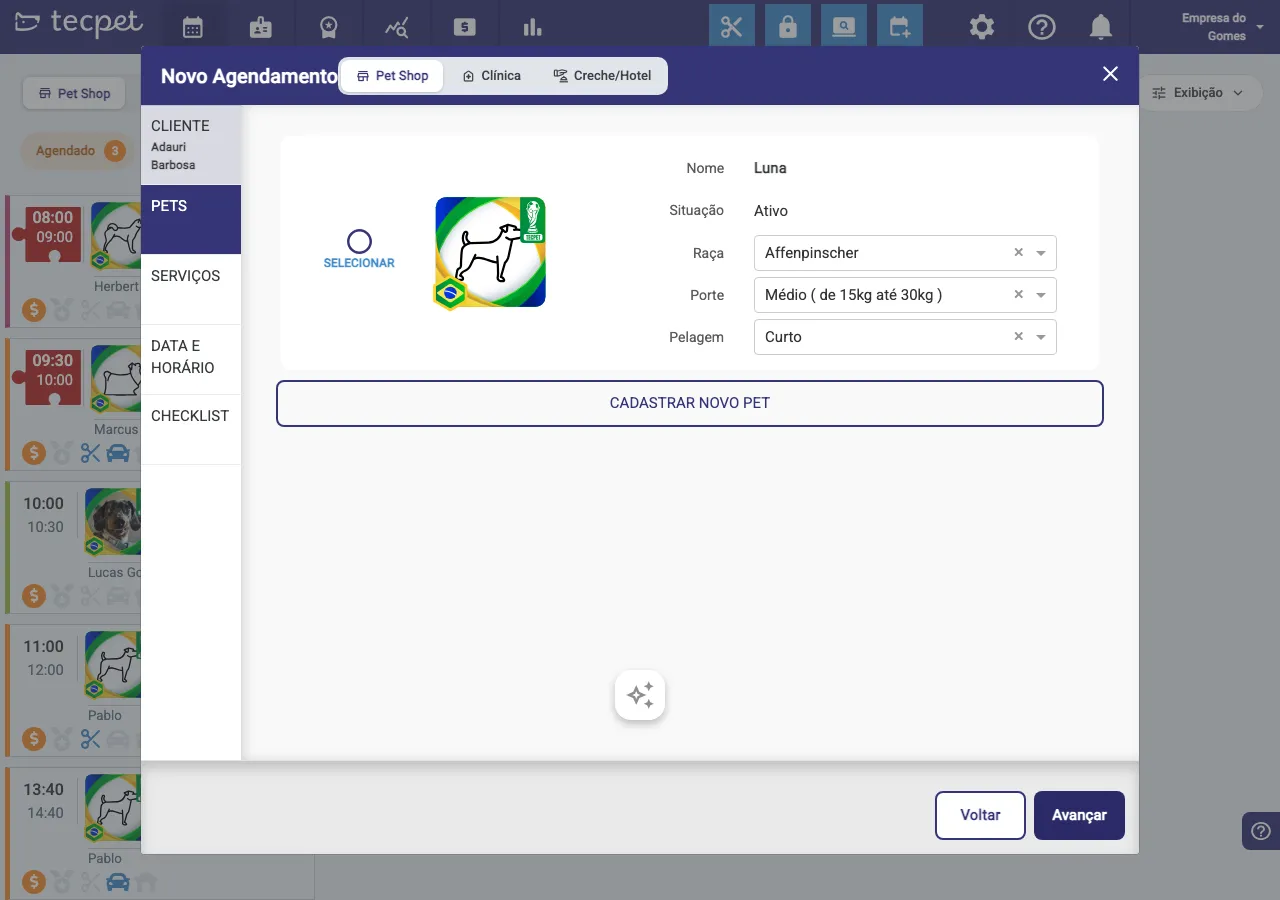The image size is (1280, 900).
Task: Click the car icon on Pablo's 13:40 appointment
Action: [118, 882]
